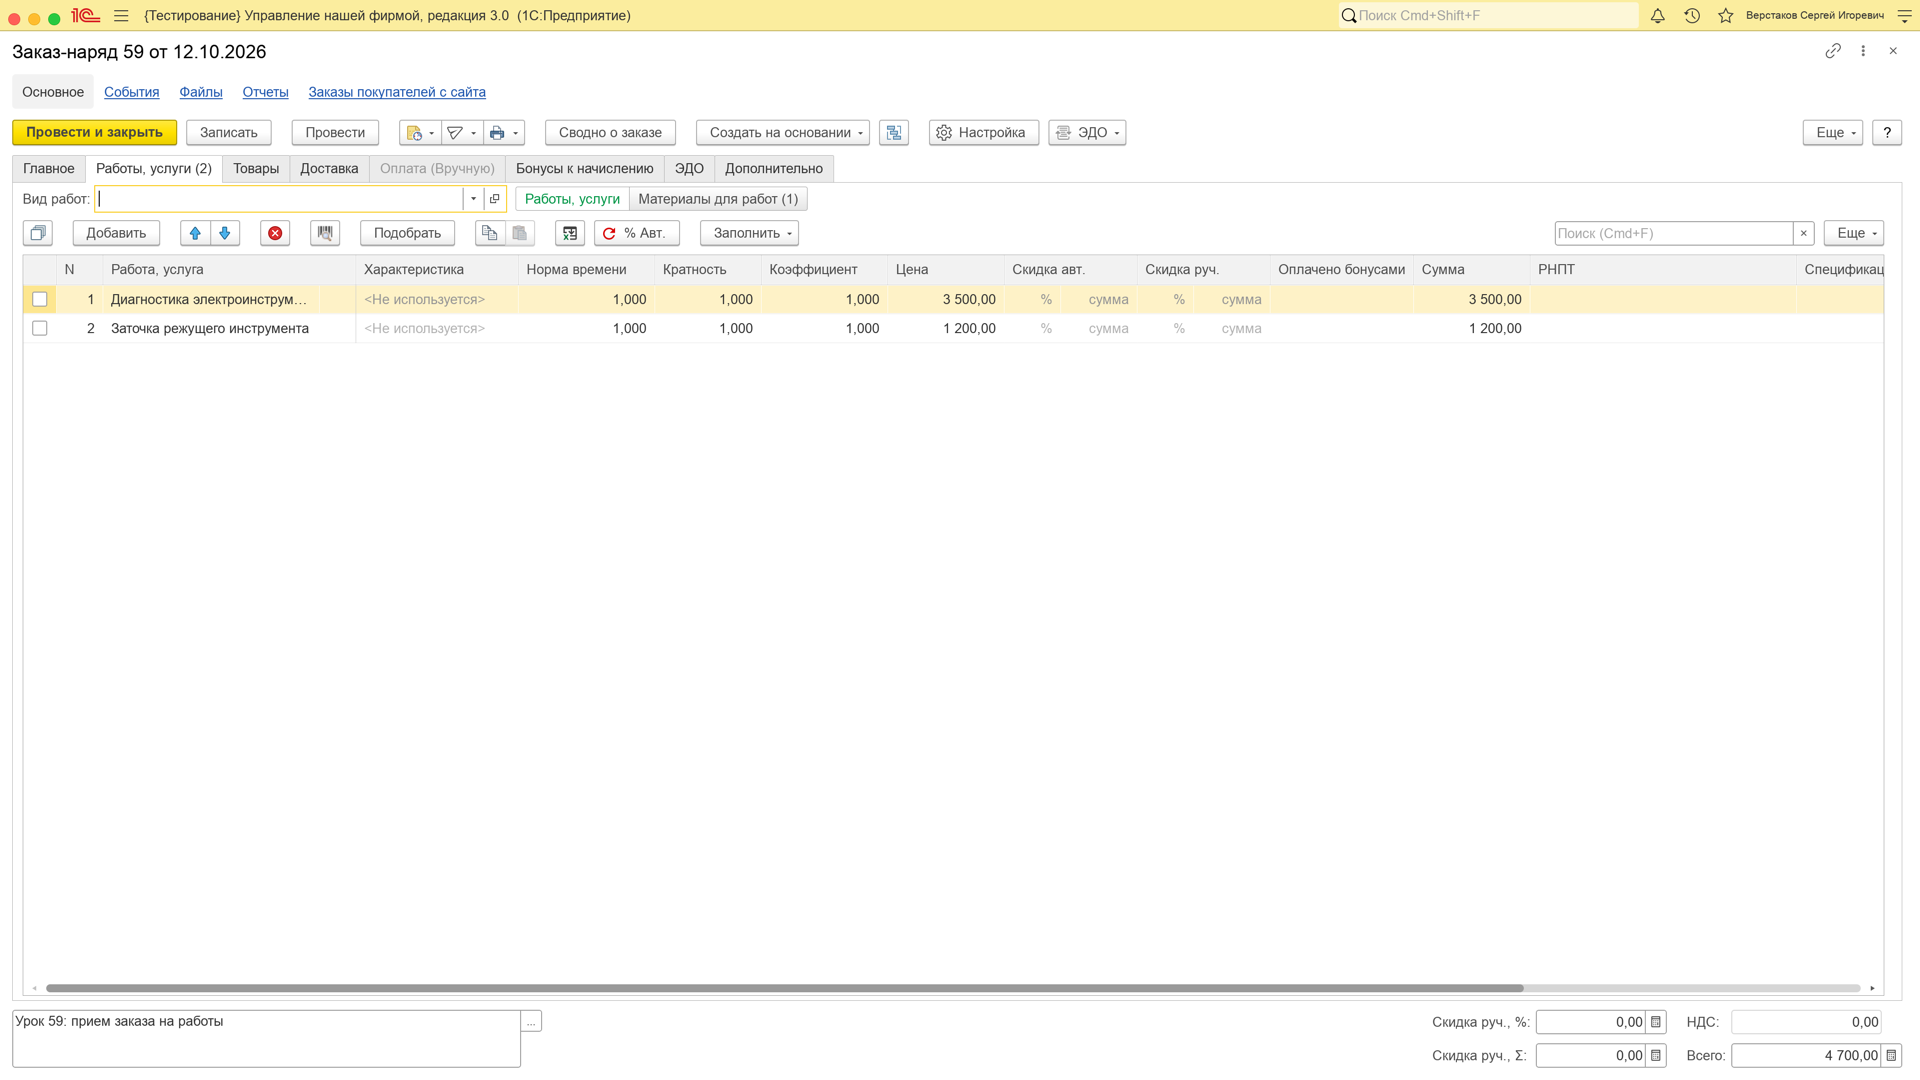This screenshot has height=1080, width=1920.
Task: Click the select-all rows checkbox icon
Action: tap(38, 233)
